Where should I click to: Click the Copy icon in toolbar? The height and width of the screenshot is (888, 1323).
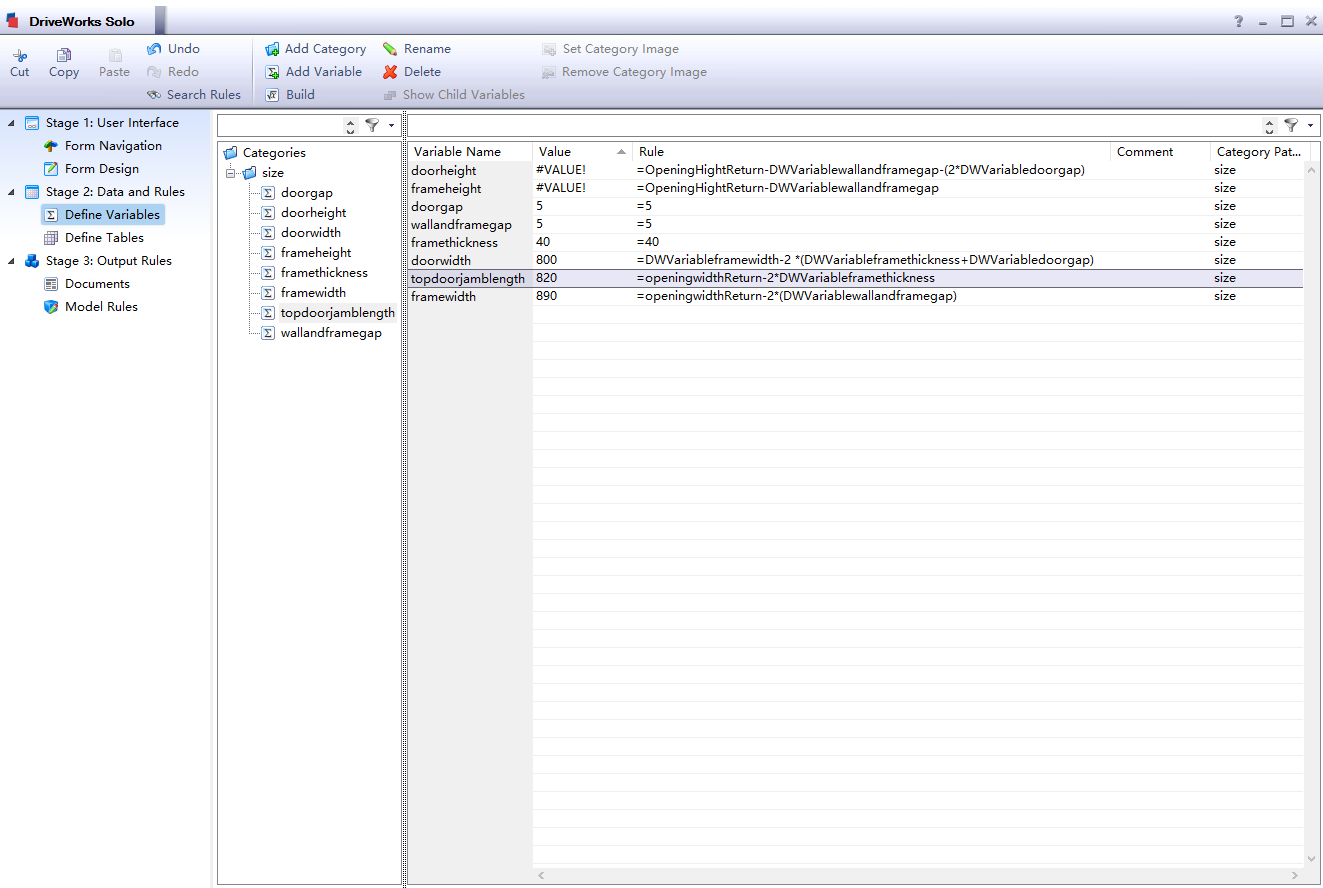point(64,56)
